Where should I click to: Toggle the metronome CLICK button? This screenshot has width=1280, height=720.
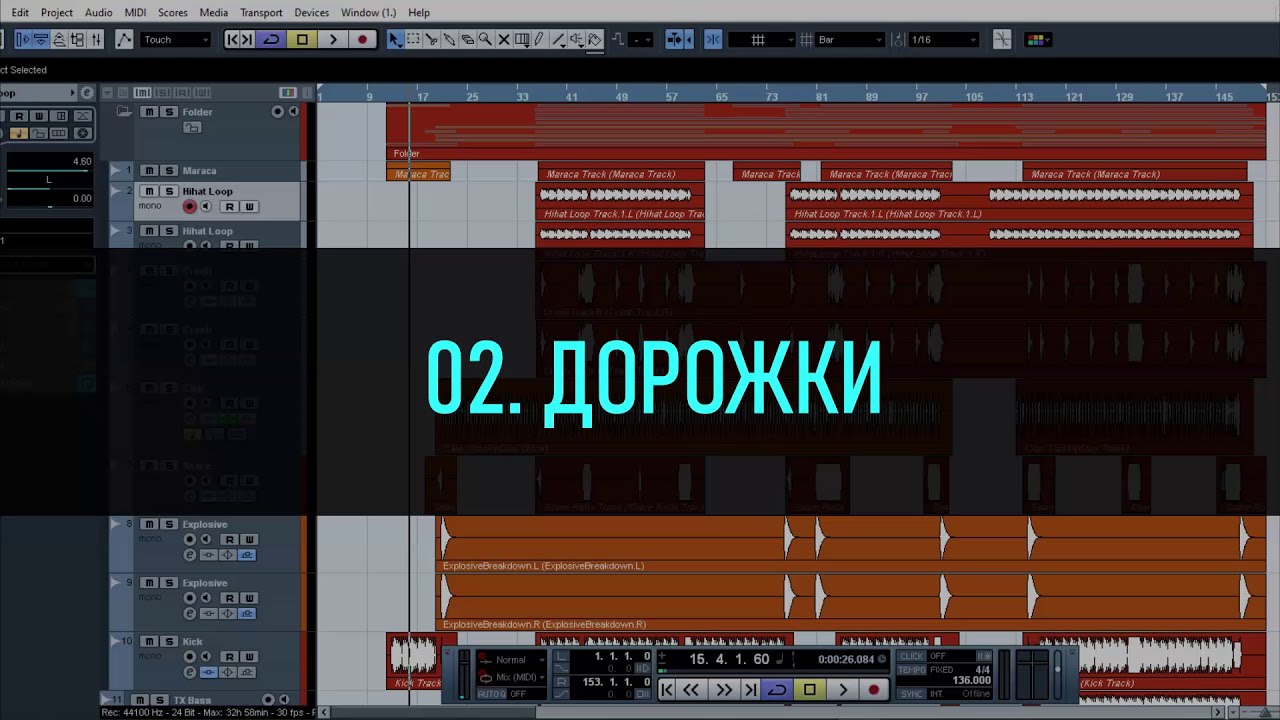[911, 657]
